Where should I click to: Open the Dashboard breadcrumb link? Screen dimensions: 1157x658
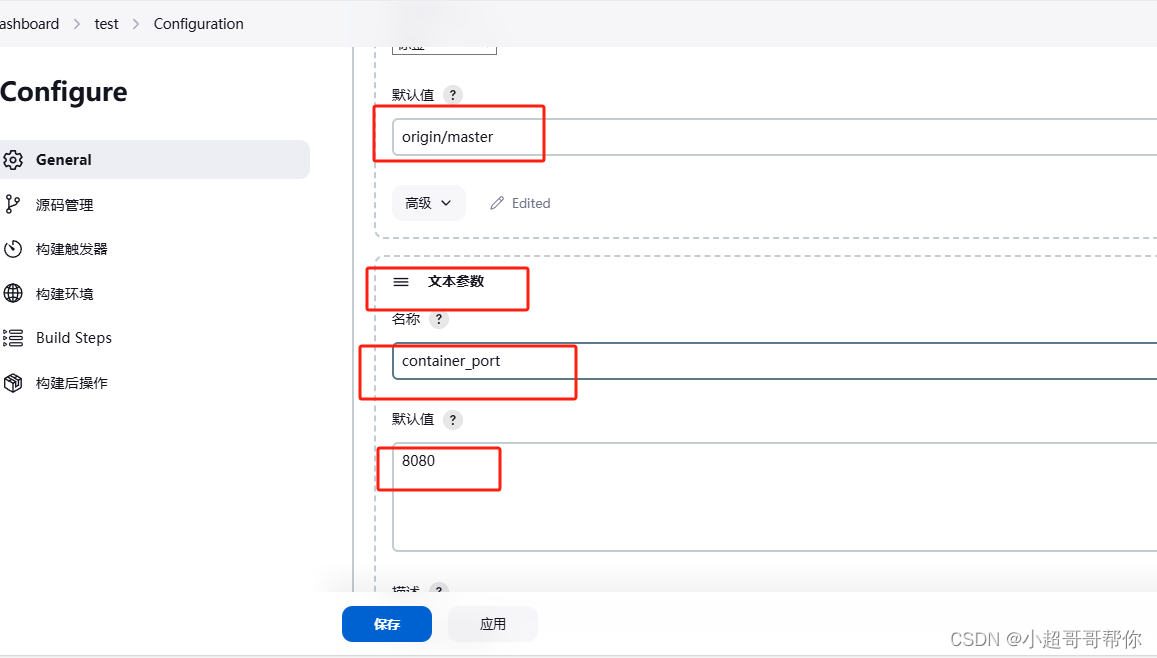30,24
